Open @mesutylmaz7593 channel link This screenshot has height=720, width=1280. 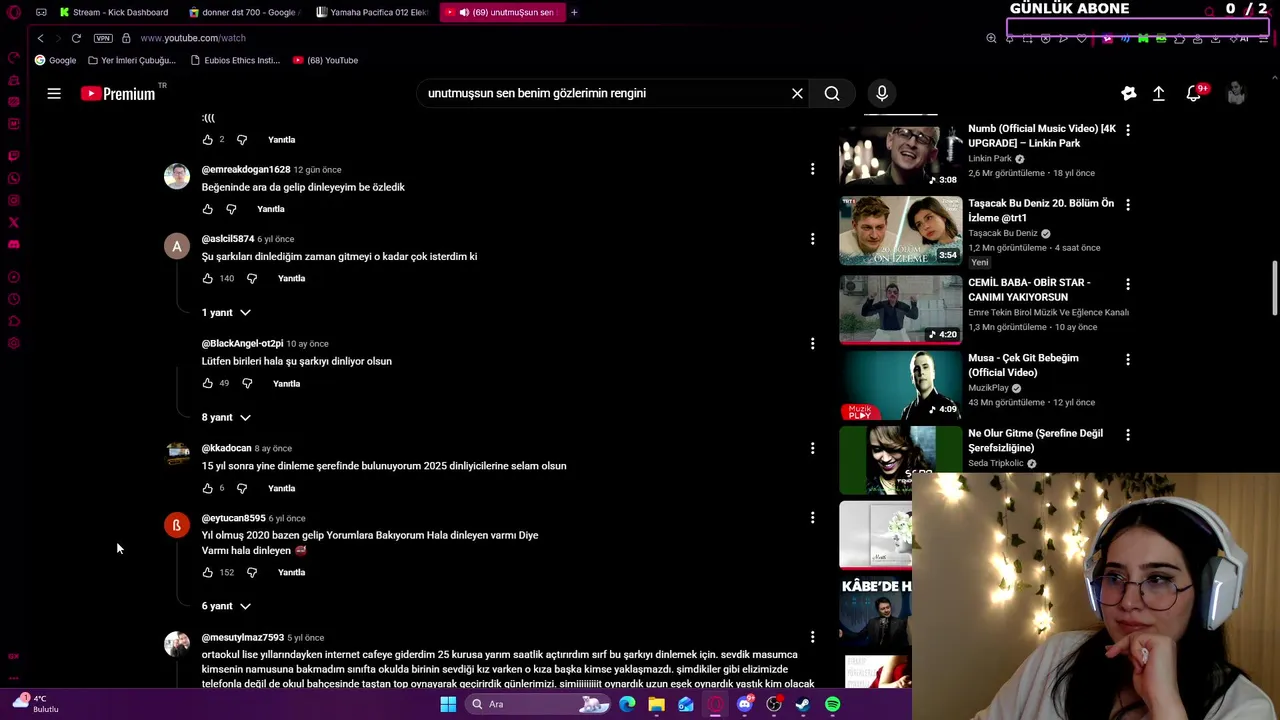243,637
